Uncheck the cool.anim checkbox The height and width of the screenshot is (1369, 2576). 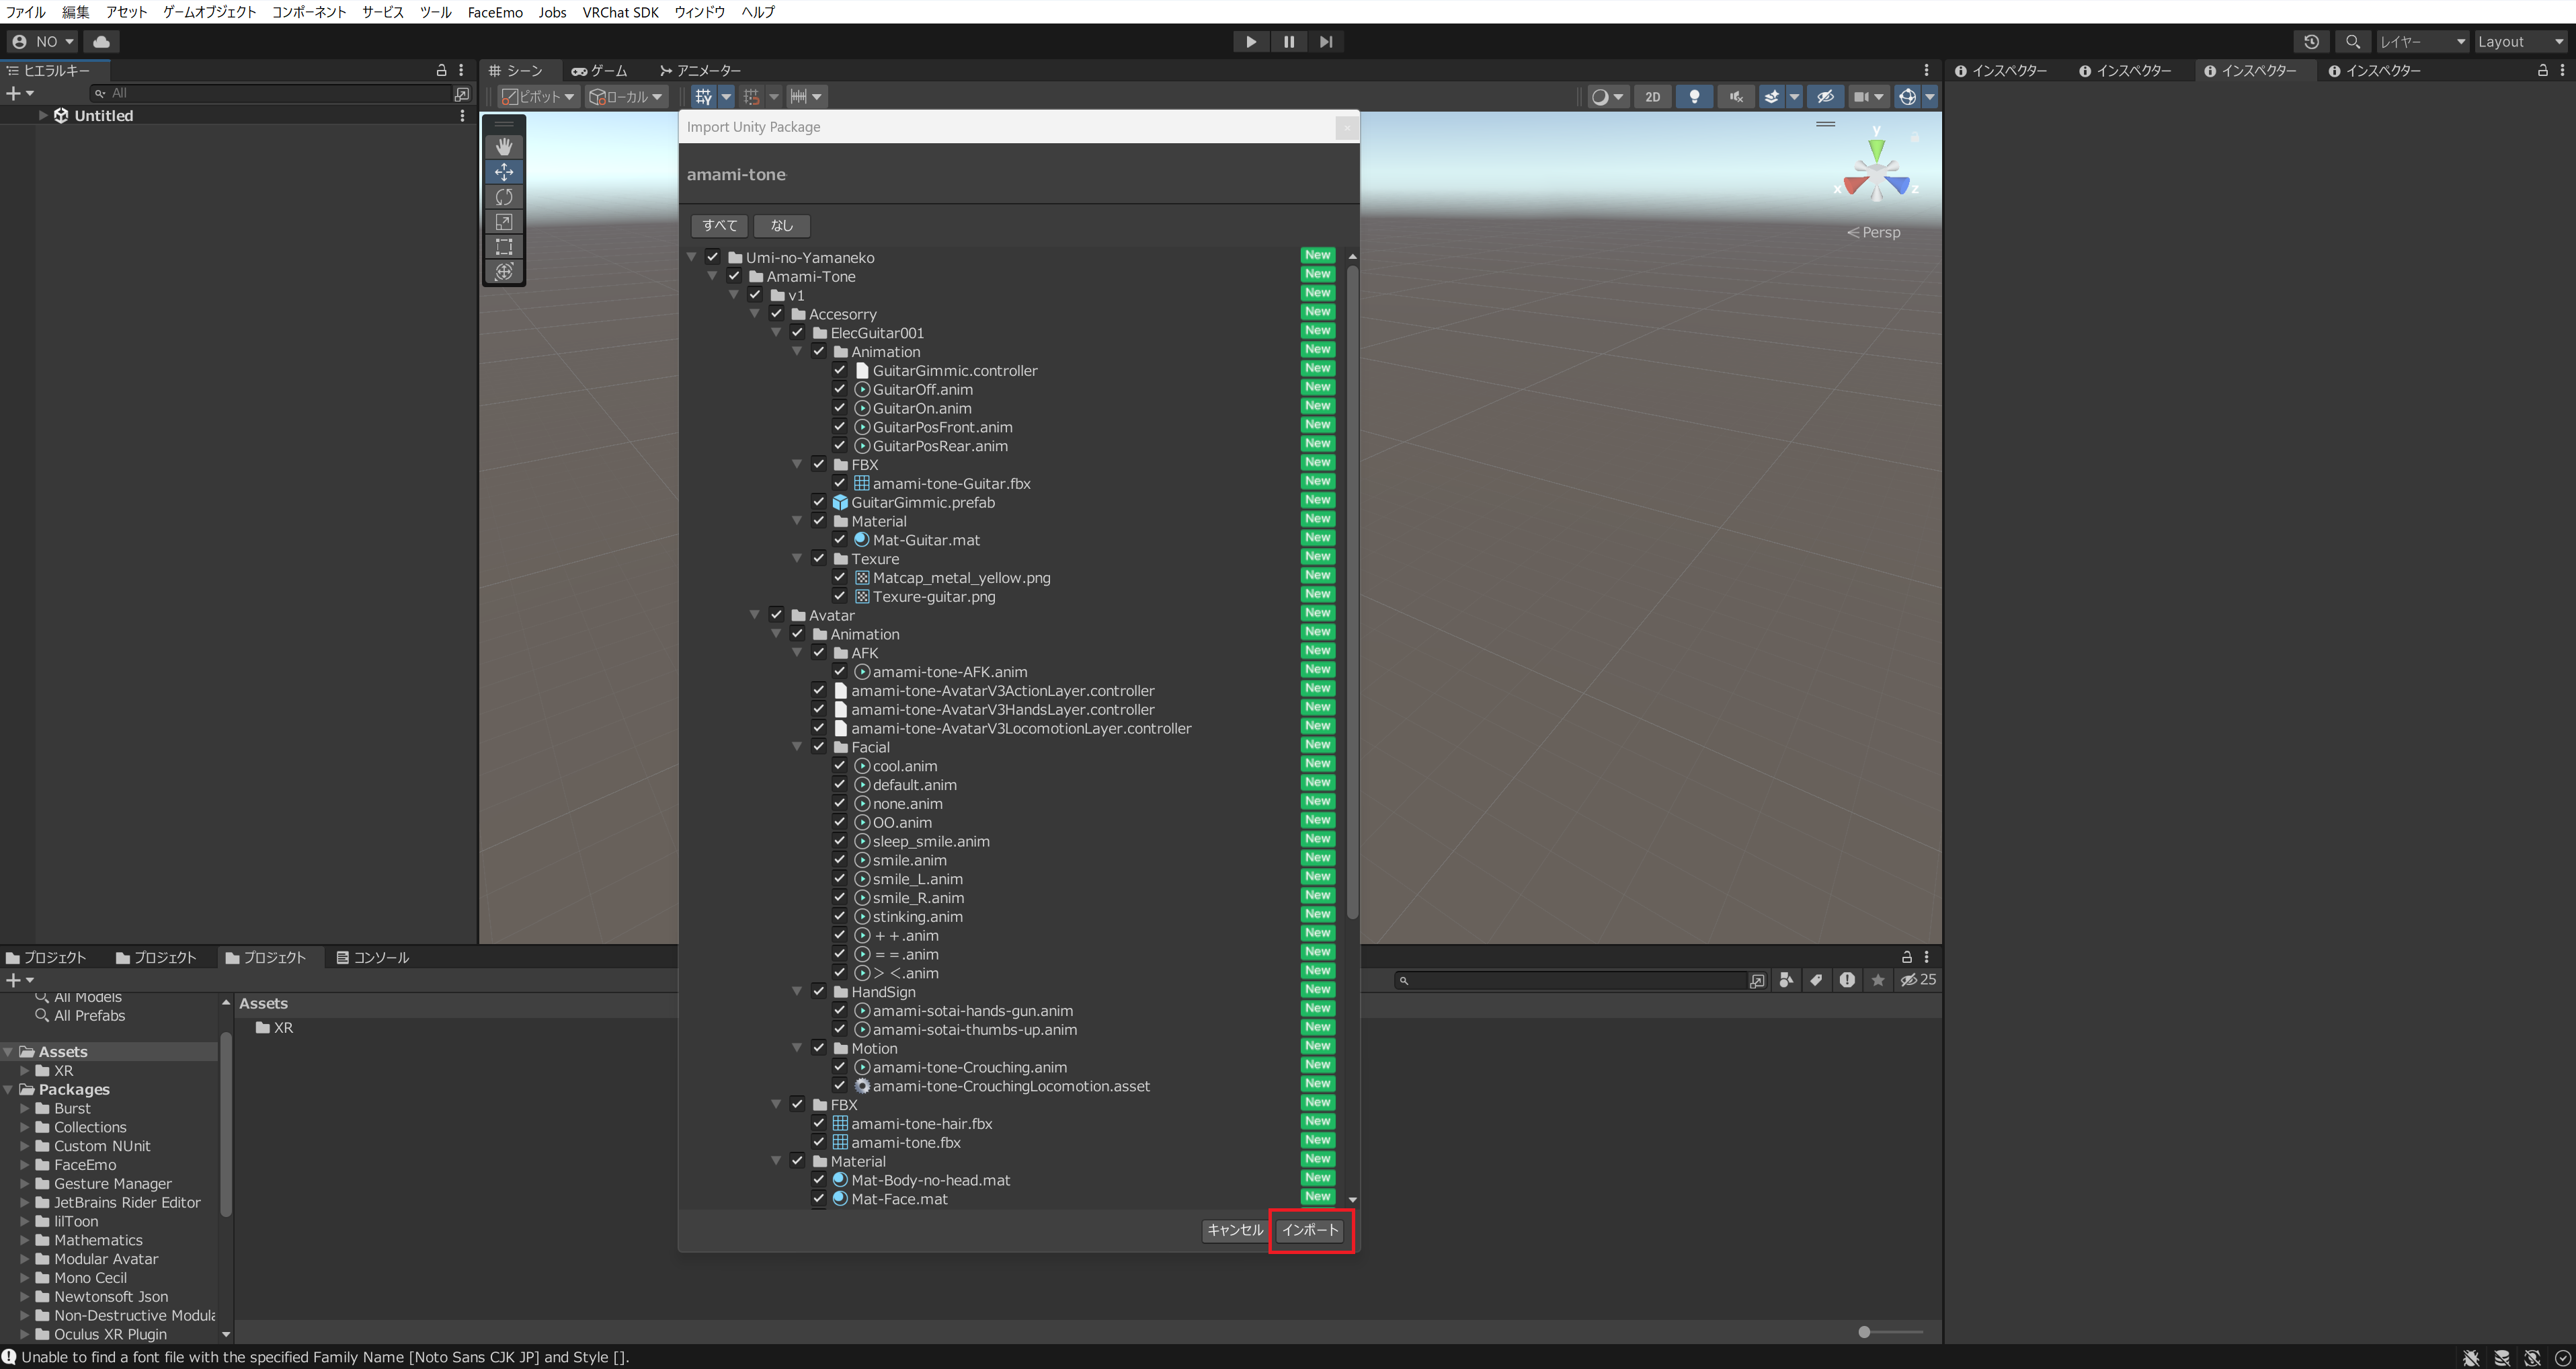(840, 765)
